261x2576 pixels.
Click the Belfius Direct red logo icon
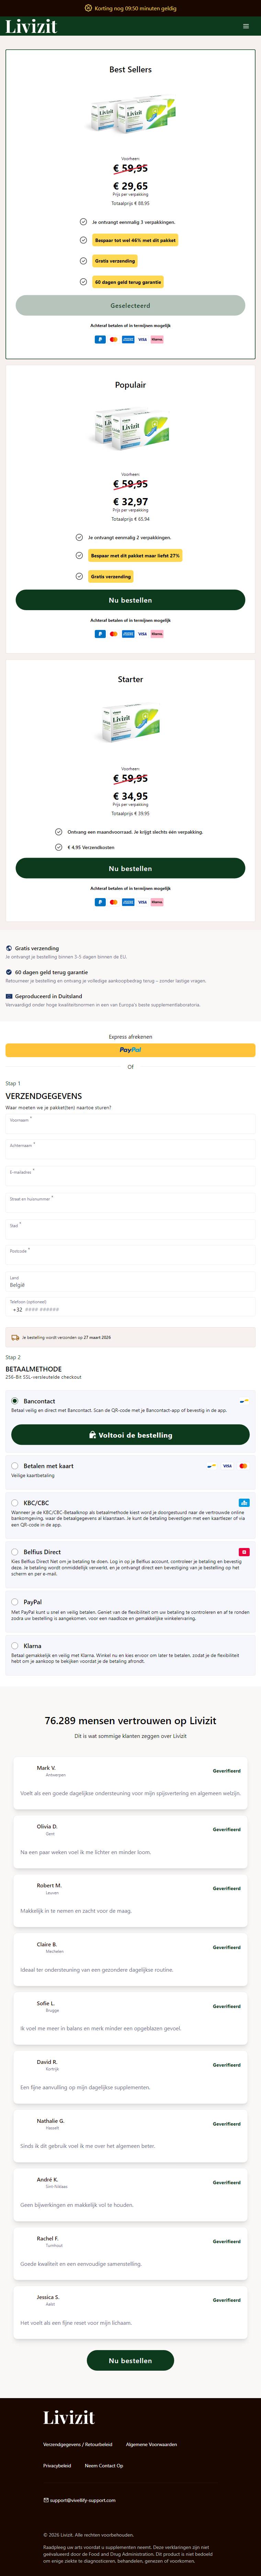(244, 1552)
